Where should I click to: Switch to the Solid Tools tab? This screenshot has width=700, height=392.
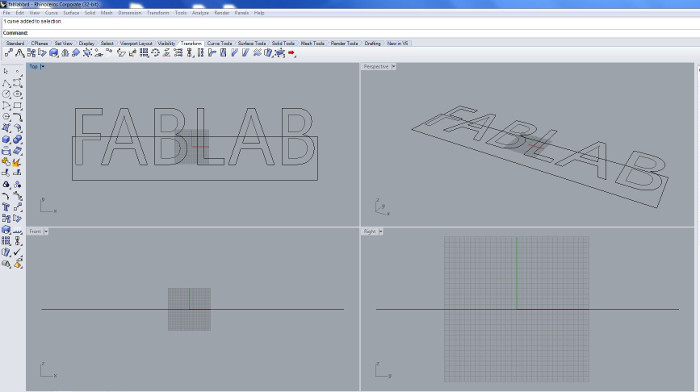283,43
